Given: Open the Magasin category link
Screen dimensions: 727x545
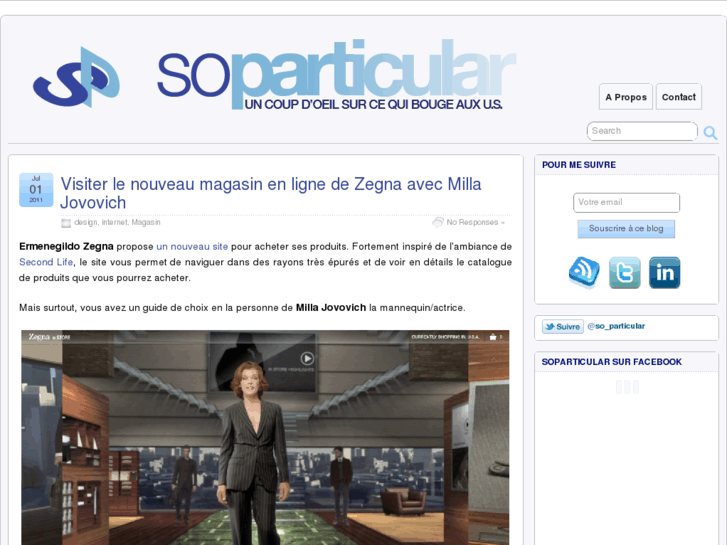Looking at the screenshot, I should [x=146, y=222].
